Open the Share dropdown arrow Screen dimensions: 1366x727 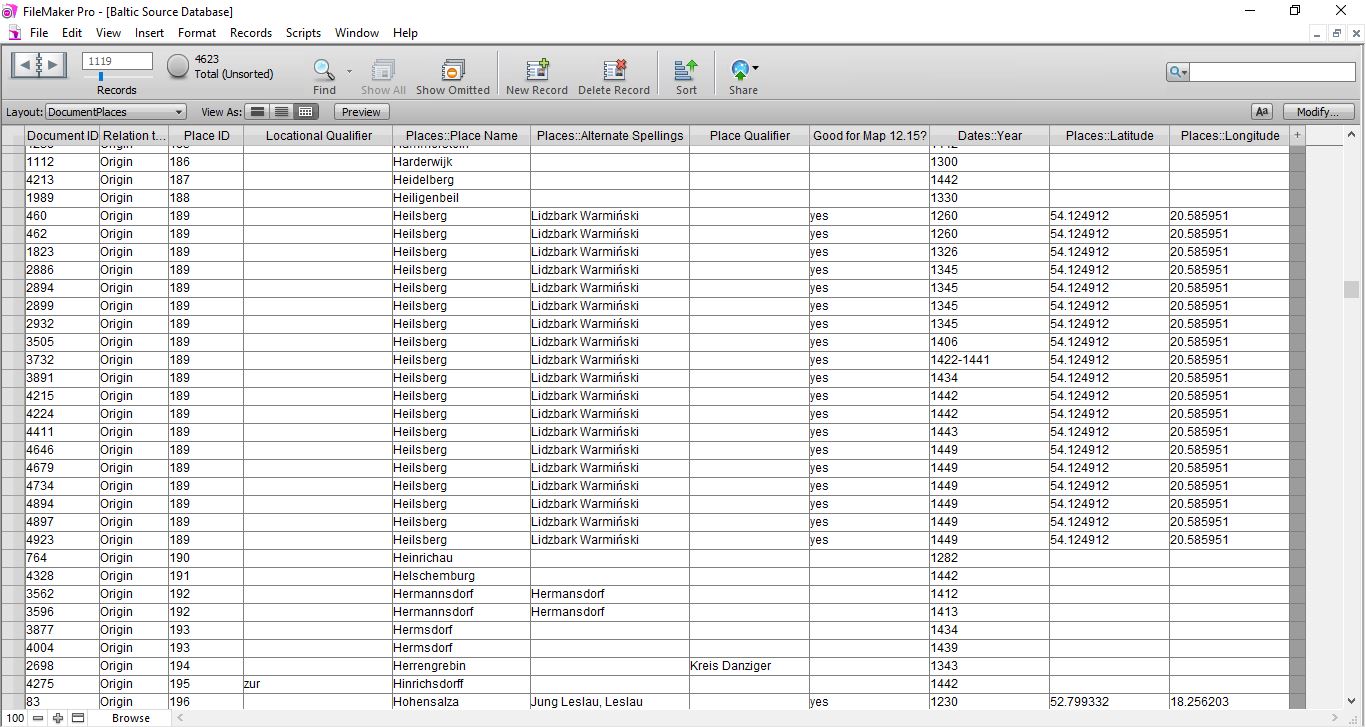point(755,68)
